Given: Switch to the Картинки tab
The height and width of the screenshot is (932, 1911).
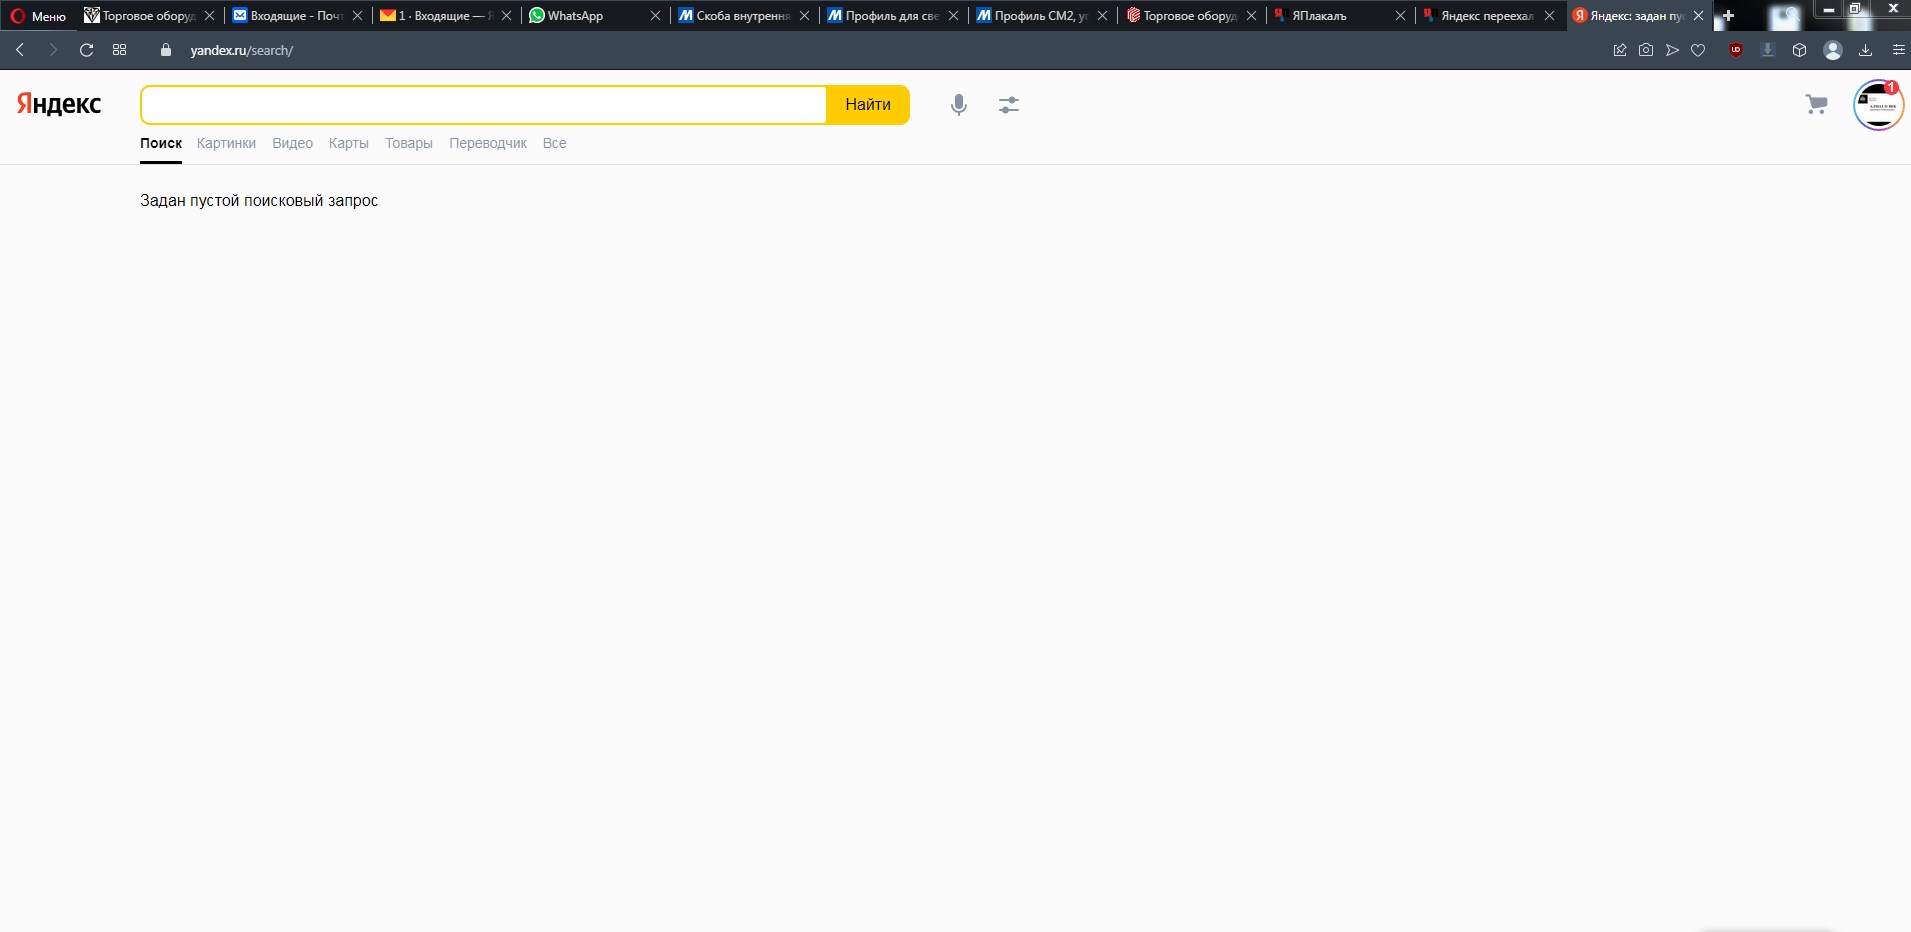Looking at the screenshot, I should [226, 143].
